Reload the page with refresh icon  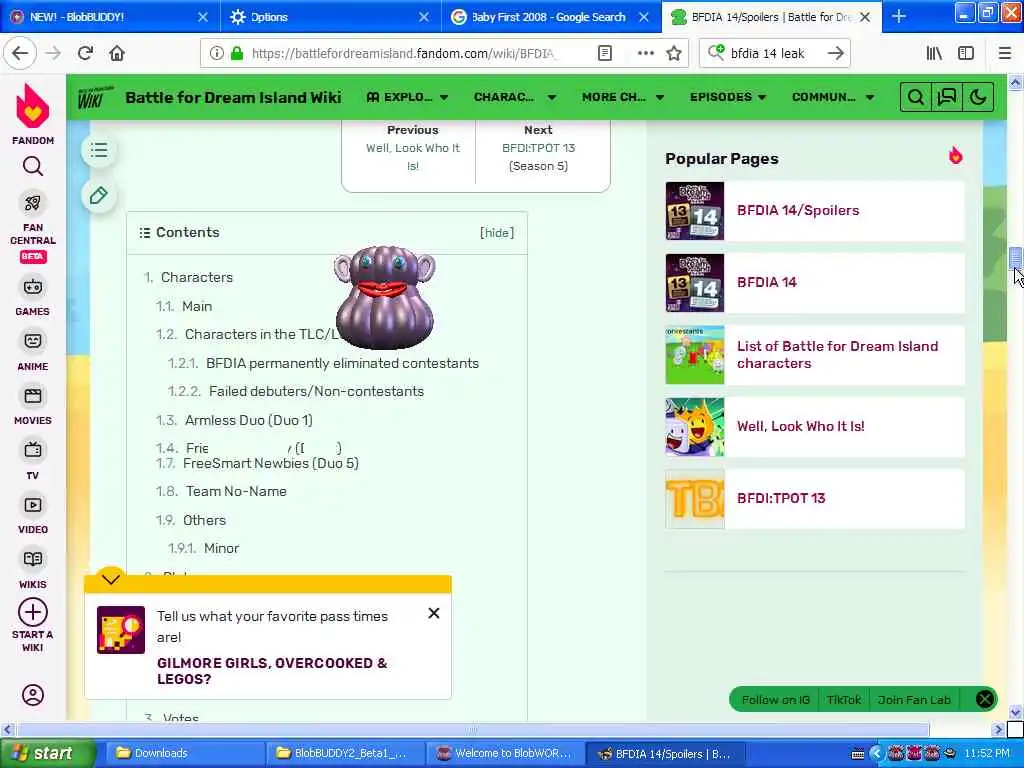click(x=85, y=53)
